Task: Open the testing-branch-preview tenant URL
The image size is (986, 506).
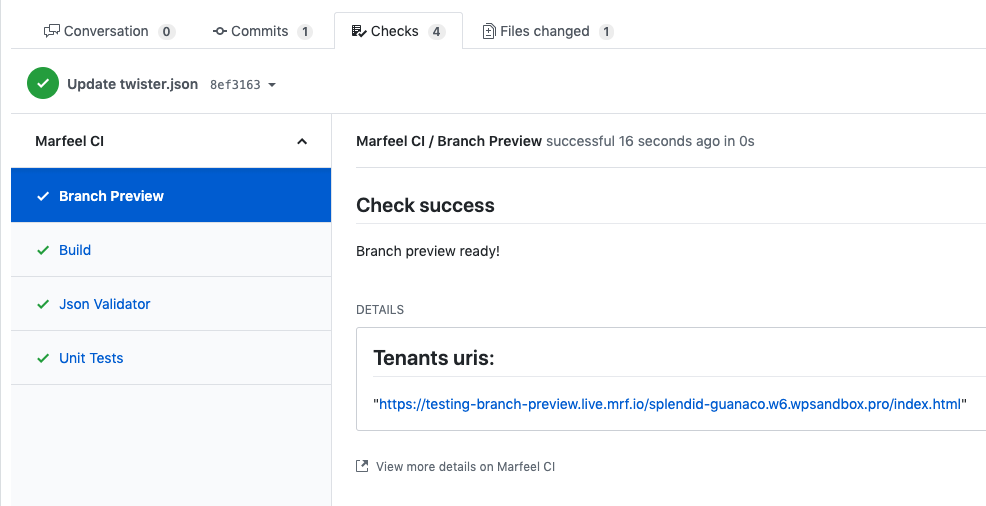Action: point(670,404)
